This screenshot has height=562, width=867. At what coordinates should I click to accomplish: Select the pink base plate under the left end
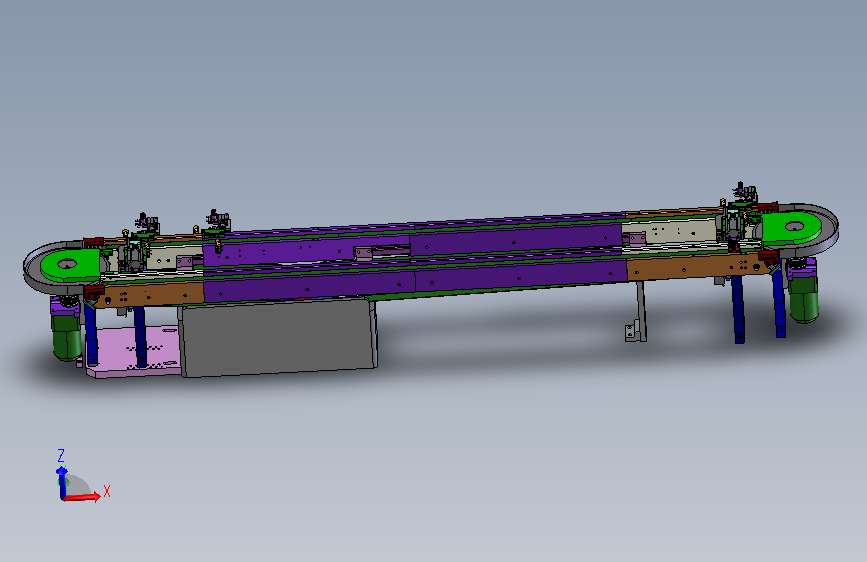[x=133, y=352]
